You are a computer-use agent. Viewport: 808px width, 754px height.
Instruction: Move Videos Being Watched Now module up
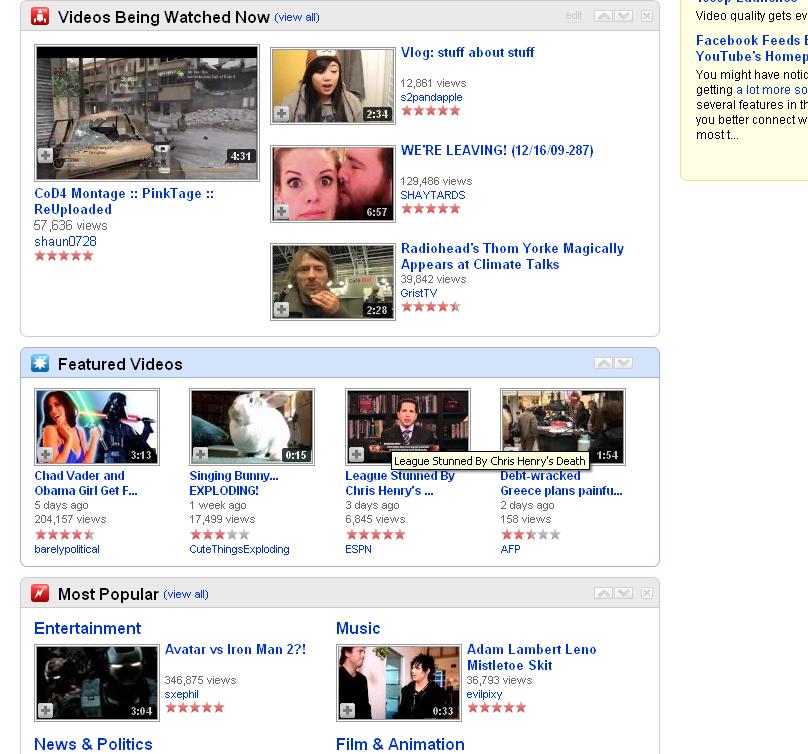pyautogui.click(x=603, y=16)
